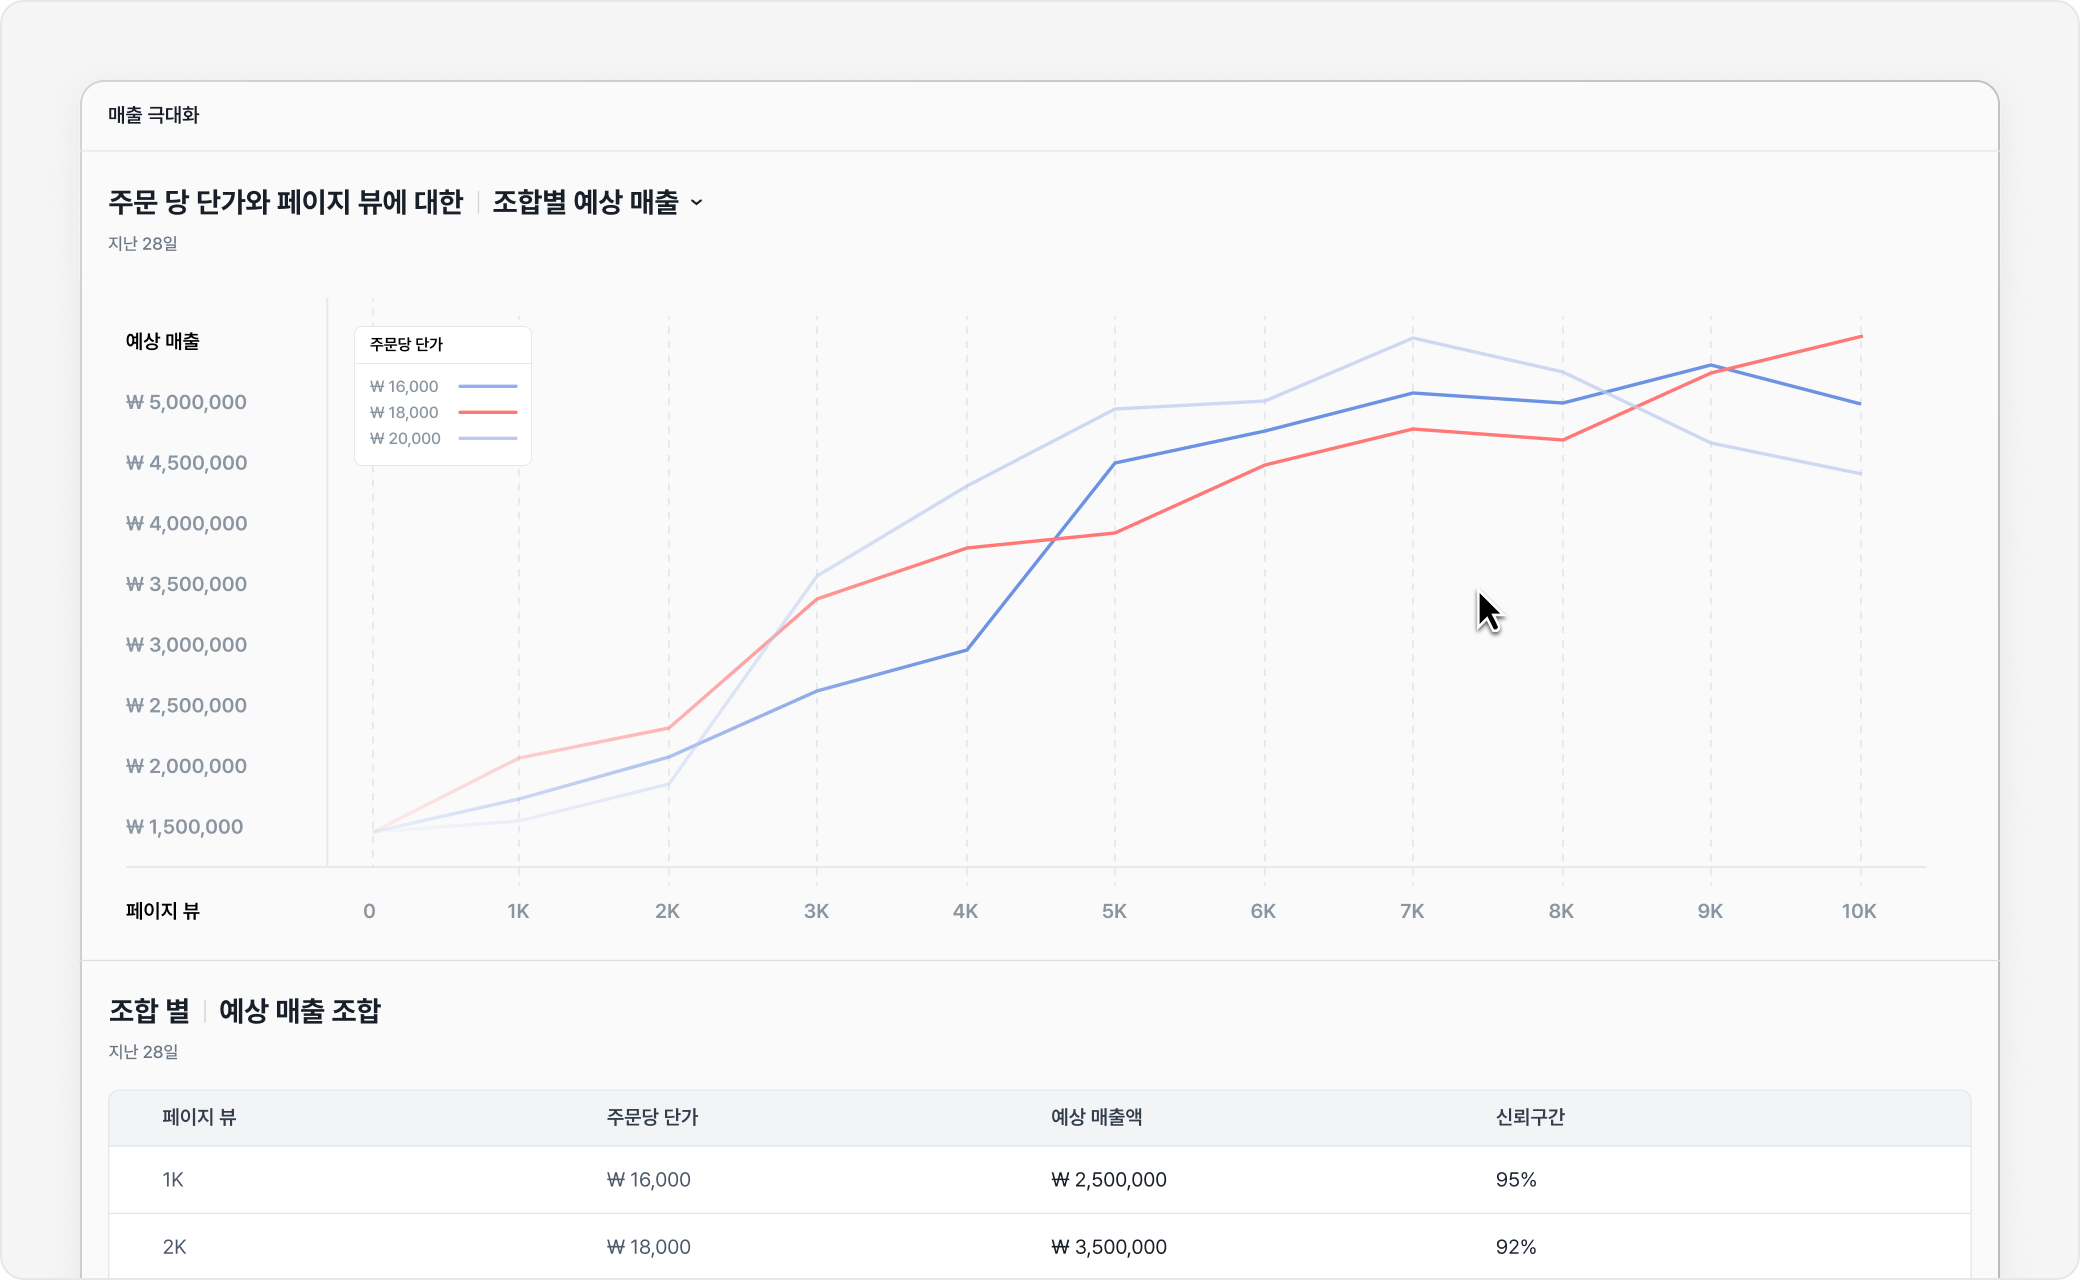The width and height of the screenshot is (2080, 1280).
Task: Select the ₩ 16,000 legend entry
Action: [x=443, y=386]
